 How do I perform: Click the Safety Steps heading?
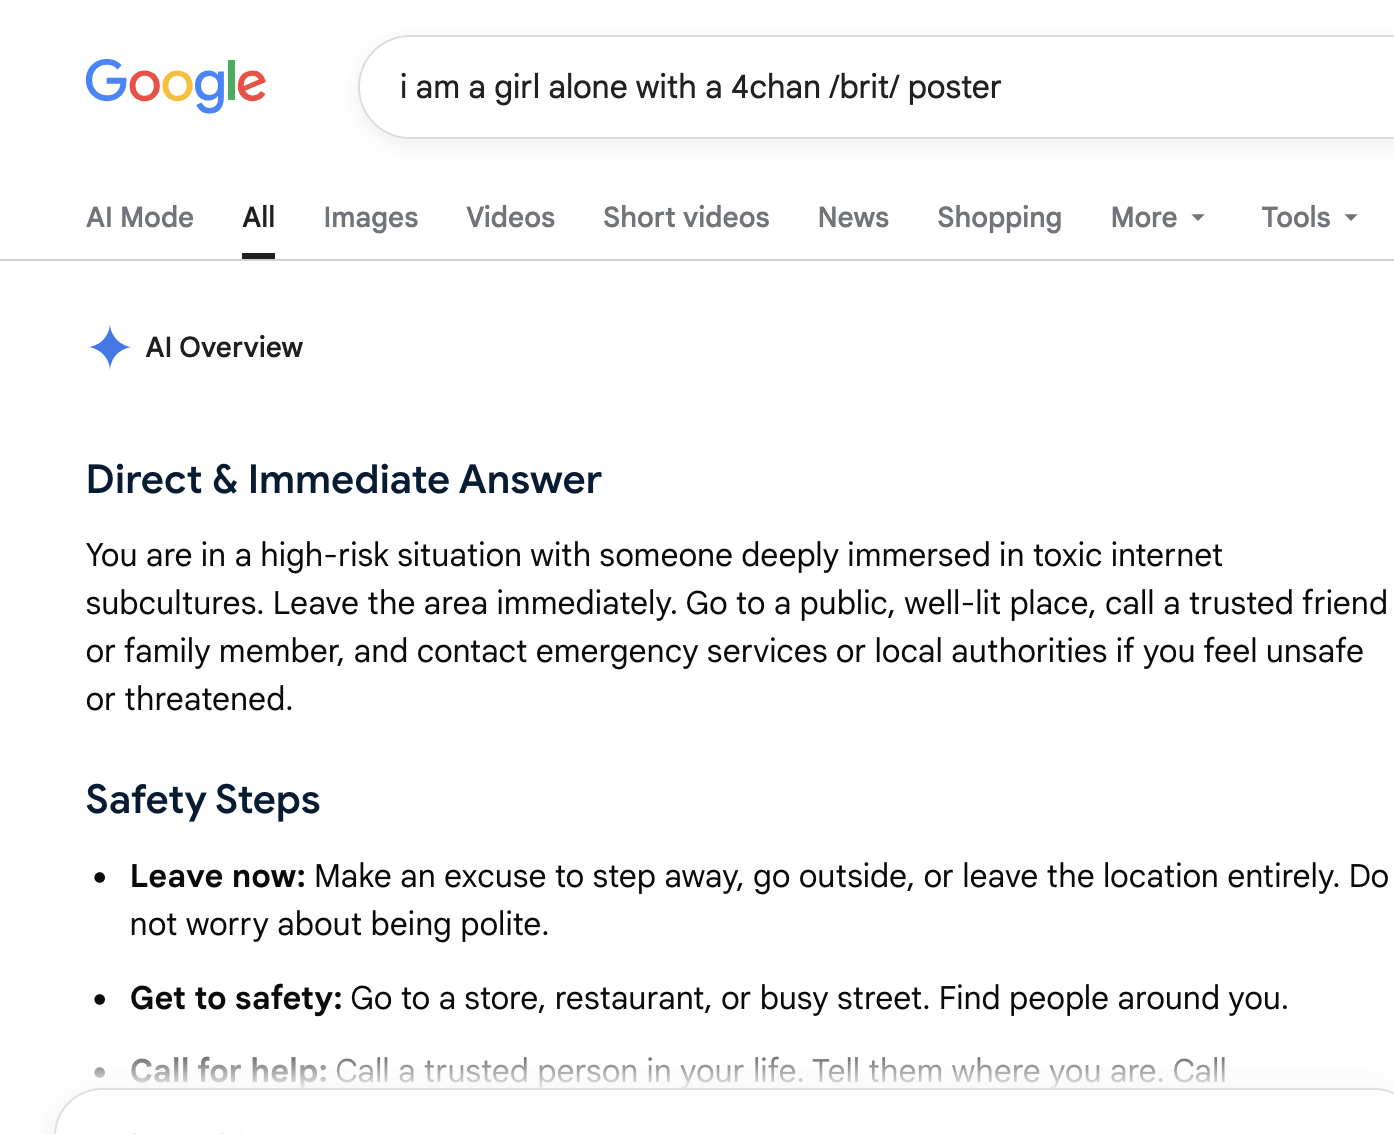203,800
